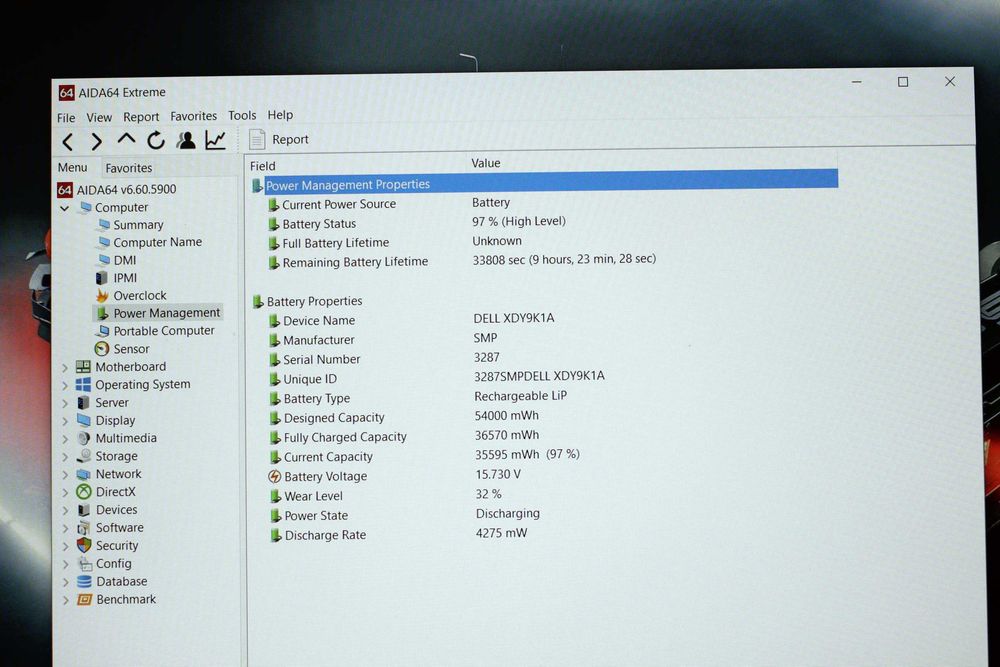Click the Software icon in the tree
Viewport: 1000px width, 667px height.
pyautogui.click(x=84, y=528)
